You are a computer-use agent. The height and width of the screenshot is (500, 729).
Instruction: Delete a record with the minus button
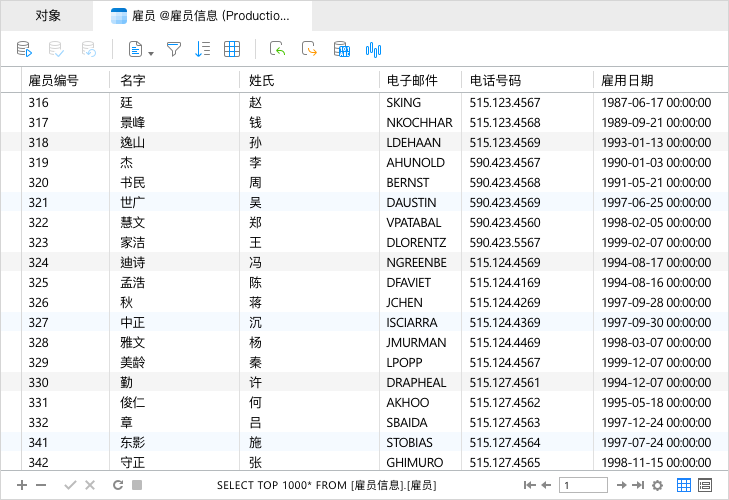tap(41, 485)
